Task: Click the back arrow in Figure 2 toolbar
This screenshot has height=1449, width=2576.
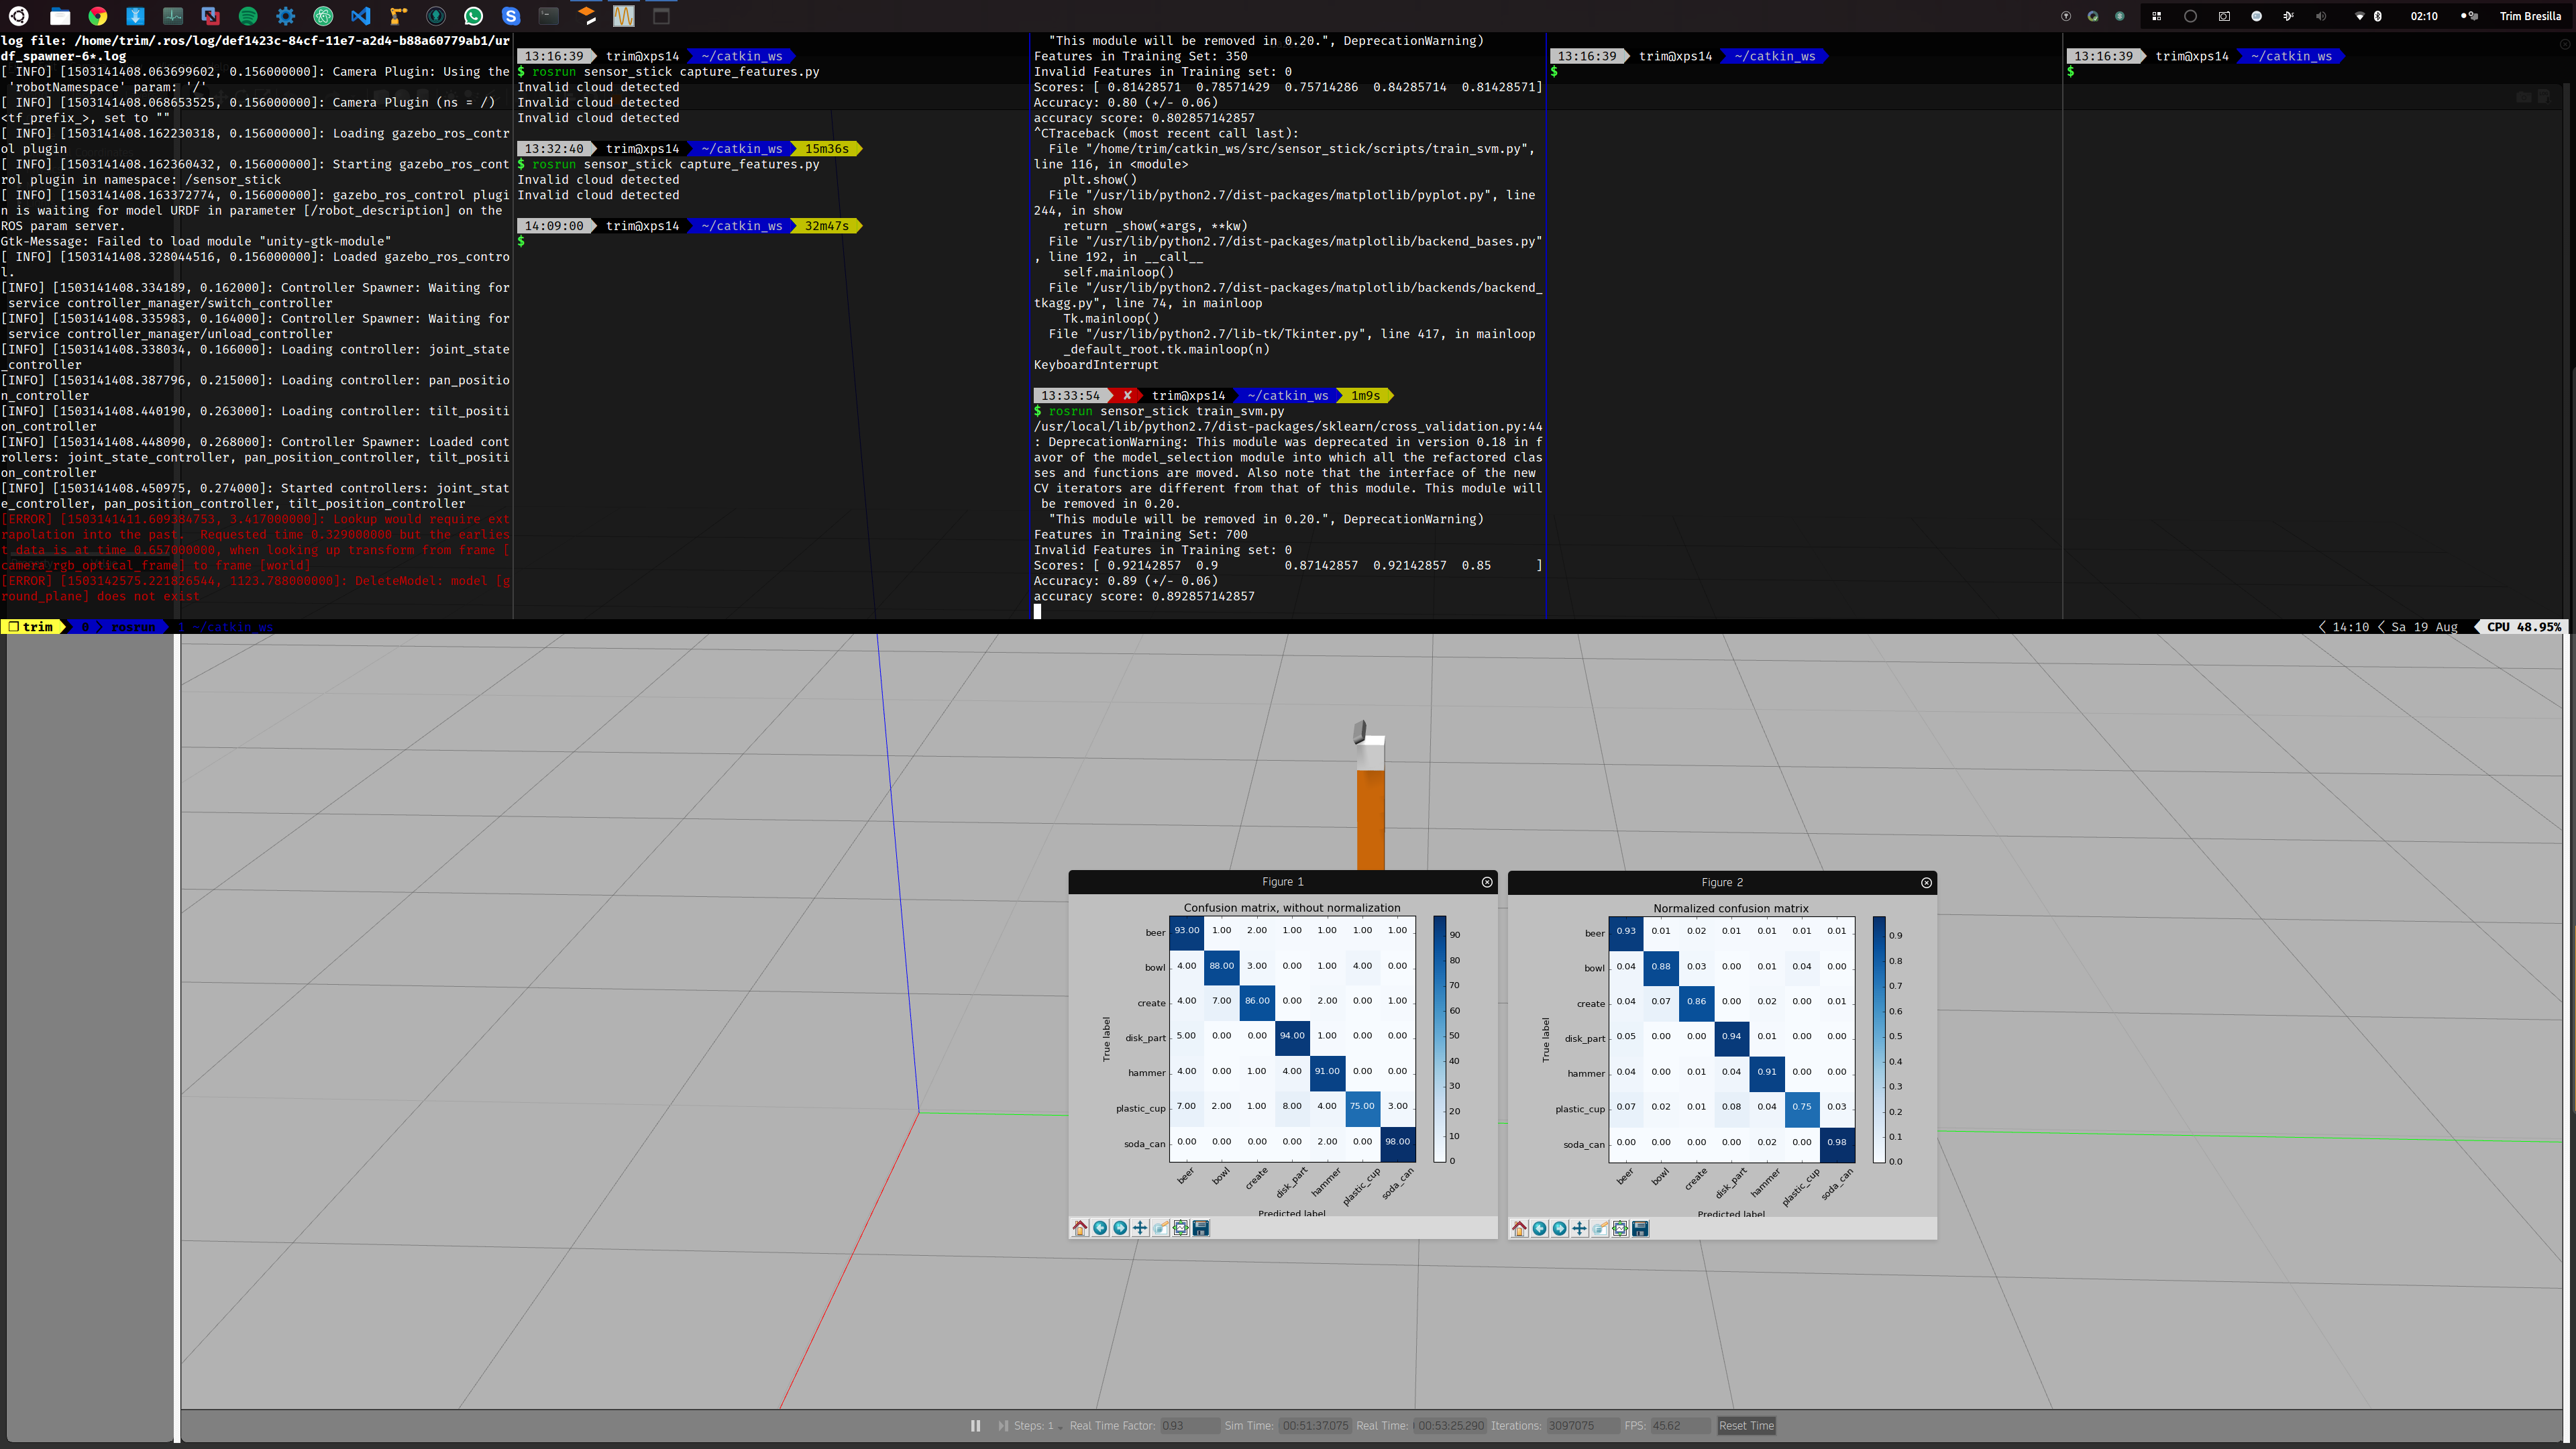Action: (x=1539, y=1229)
